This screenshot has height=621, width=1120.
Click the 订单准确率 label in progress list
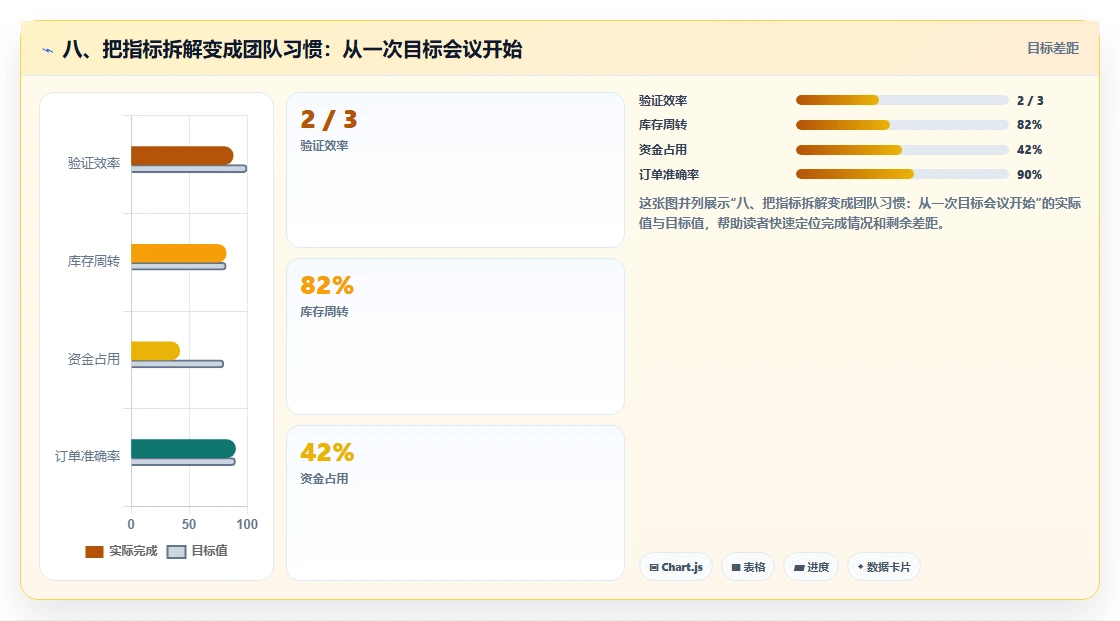669,174
